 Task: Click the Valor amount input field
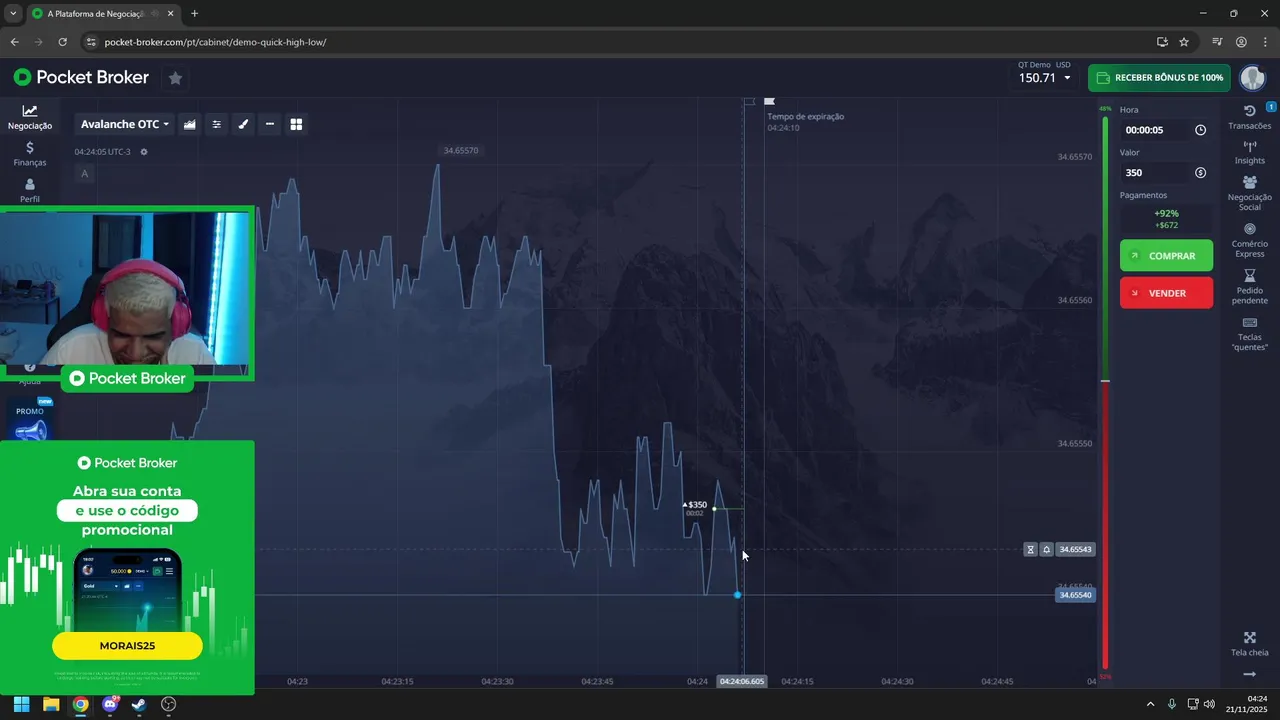(1155, 173)
